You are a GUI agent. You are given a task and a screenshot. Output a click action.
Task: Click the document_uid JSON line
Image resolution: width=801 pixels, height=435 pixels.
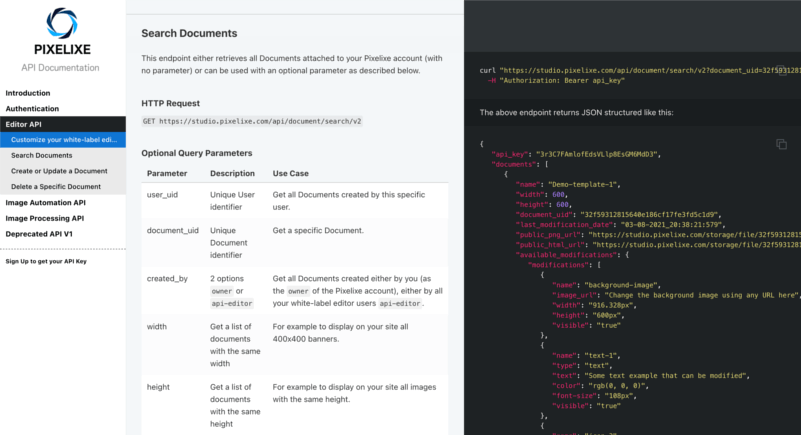click(x=618, y=215)
